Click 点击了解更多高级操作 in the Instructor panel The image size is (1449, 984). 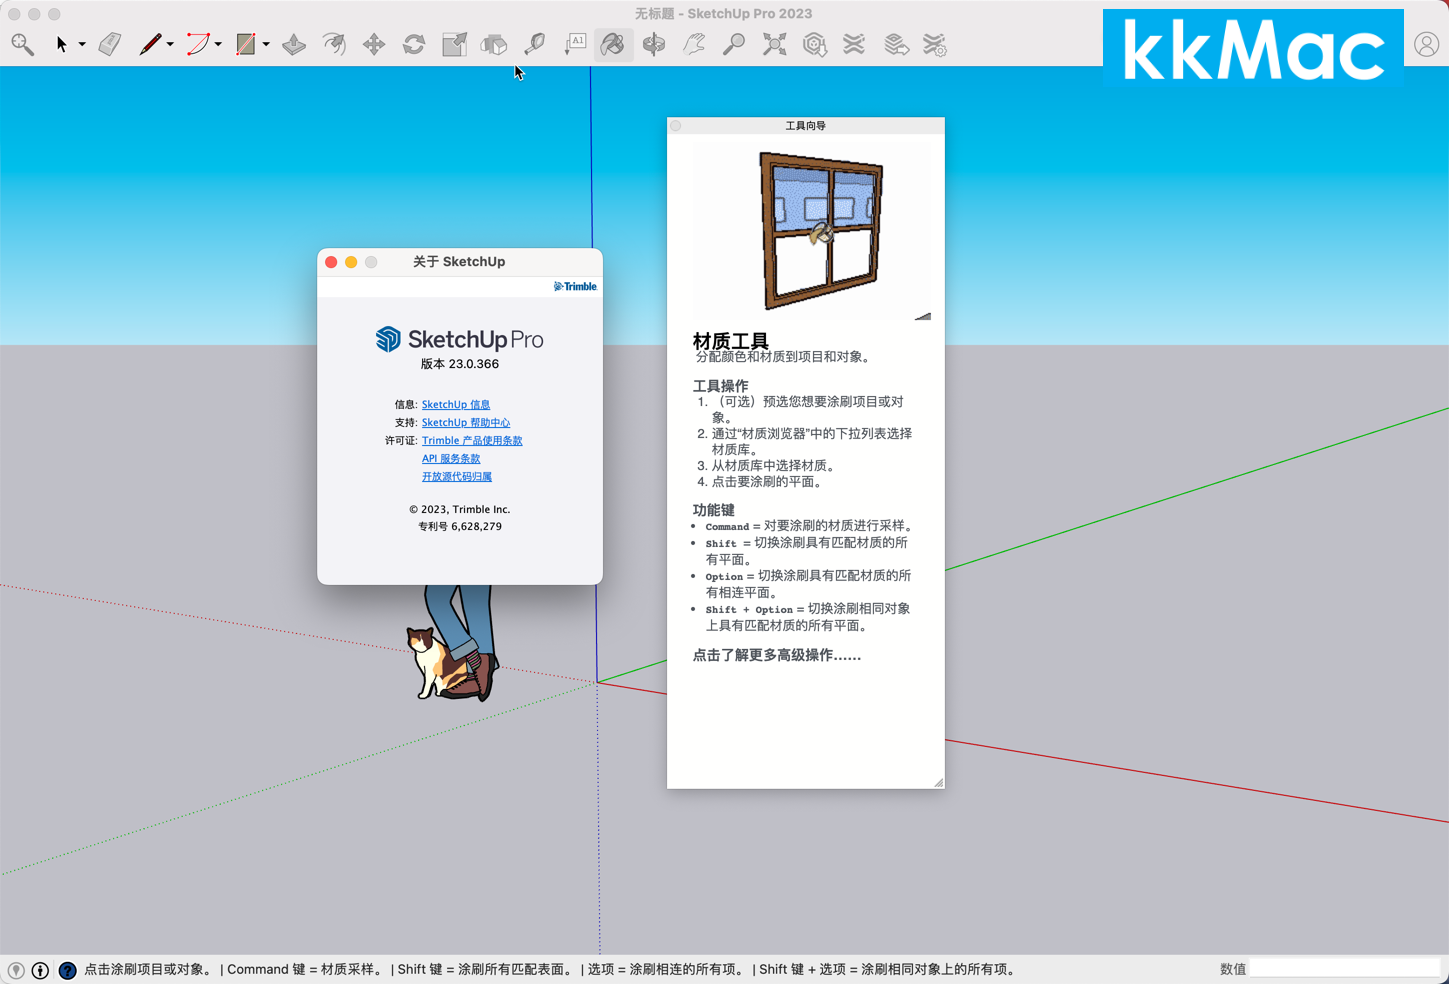pos(777,655)
